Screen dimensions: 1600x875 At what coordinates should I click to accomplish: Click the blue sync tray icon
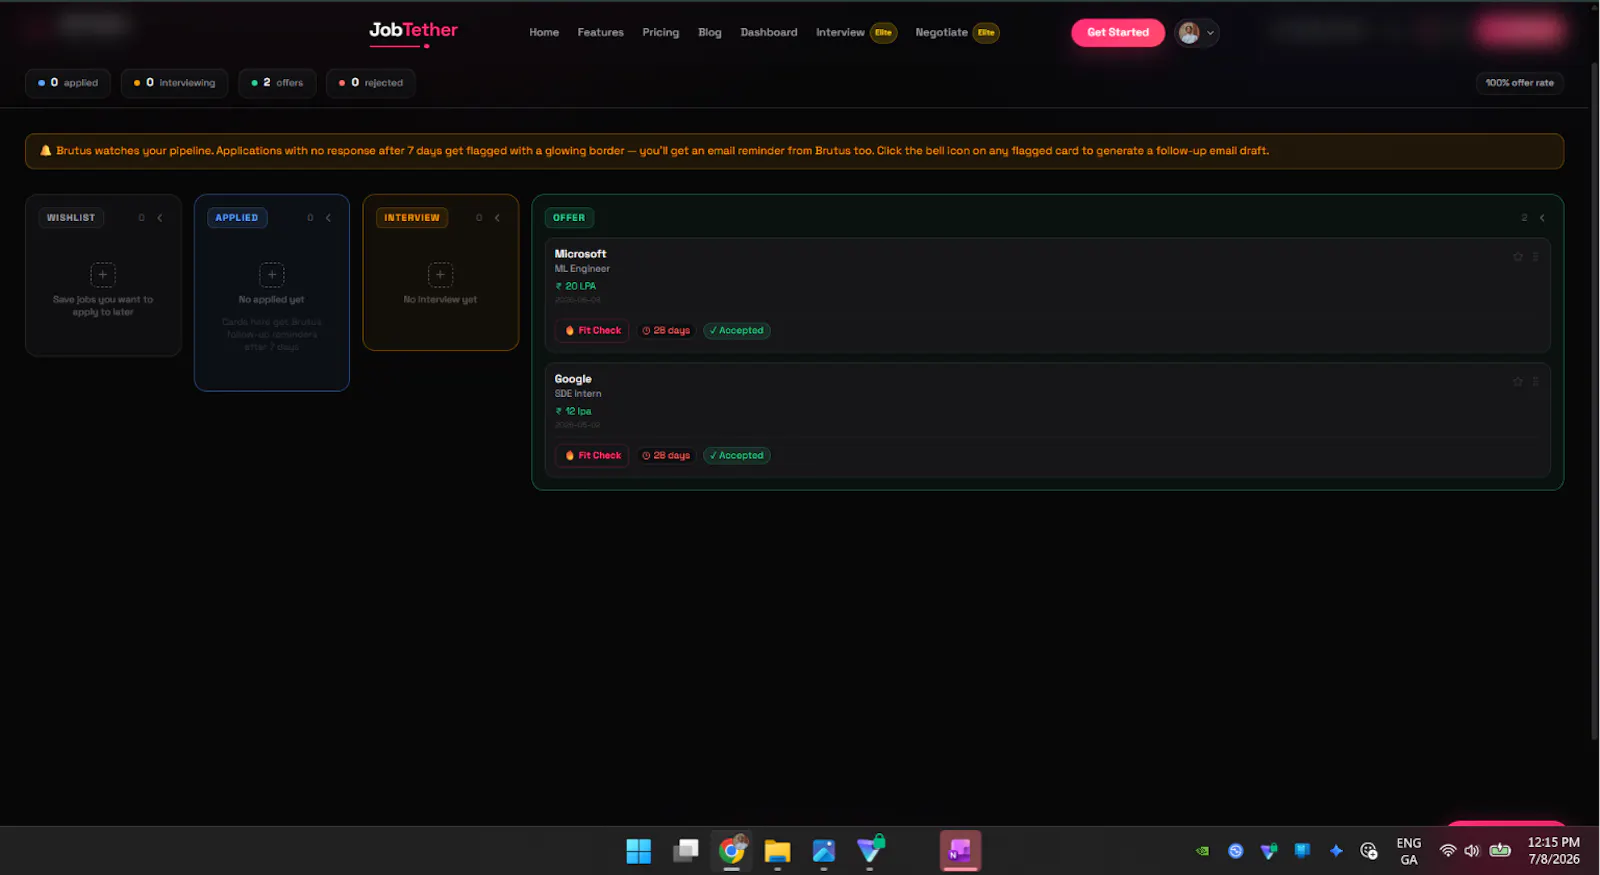click(x=1236, y=851)
